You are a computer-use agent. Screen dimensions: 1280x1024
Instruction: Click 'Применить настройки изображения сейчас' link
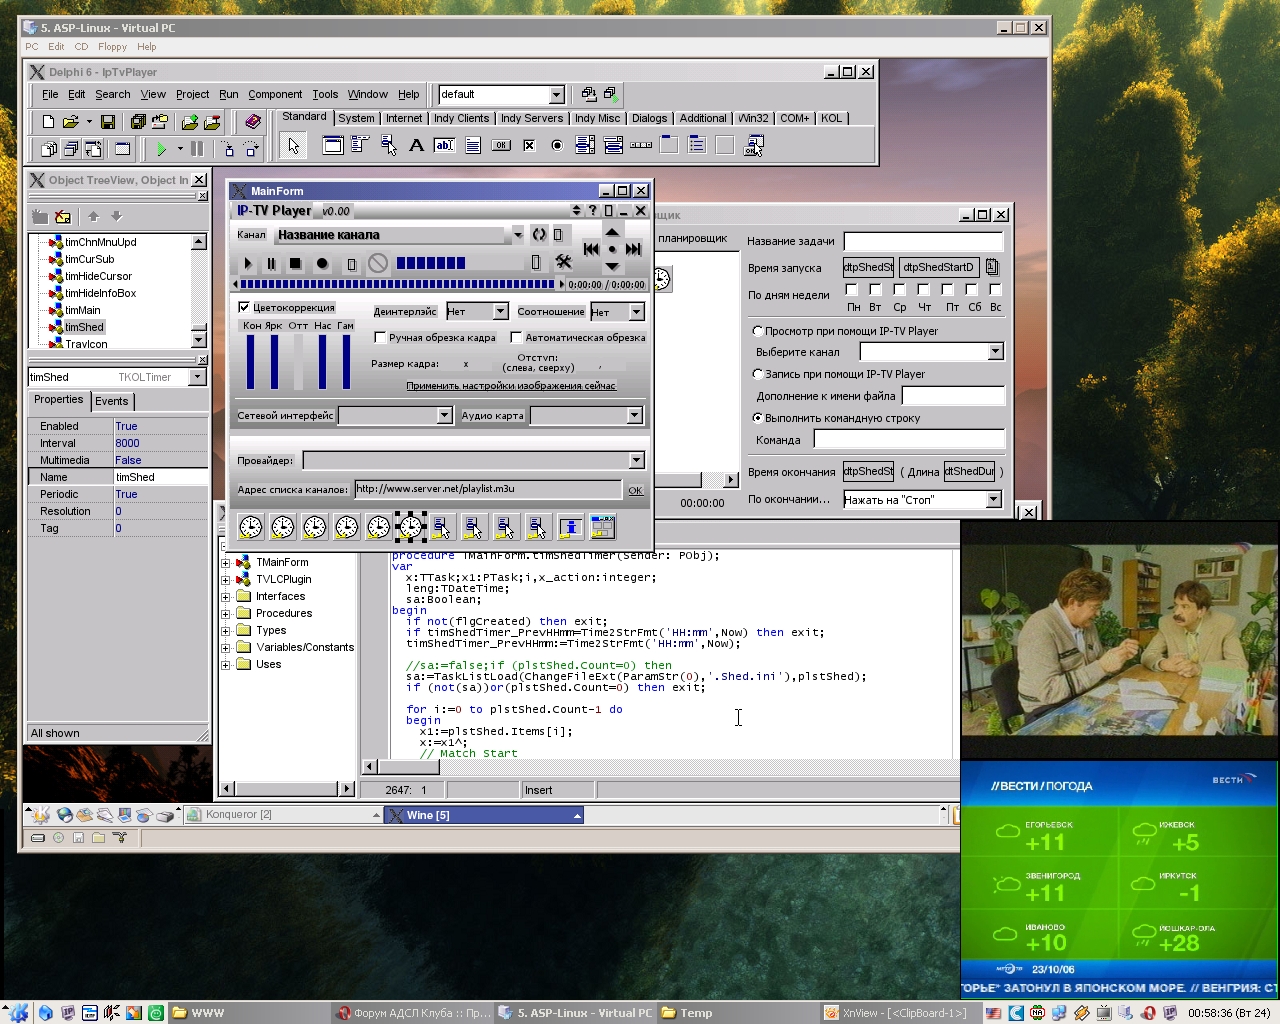click(510, 386)
